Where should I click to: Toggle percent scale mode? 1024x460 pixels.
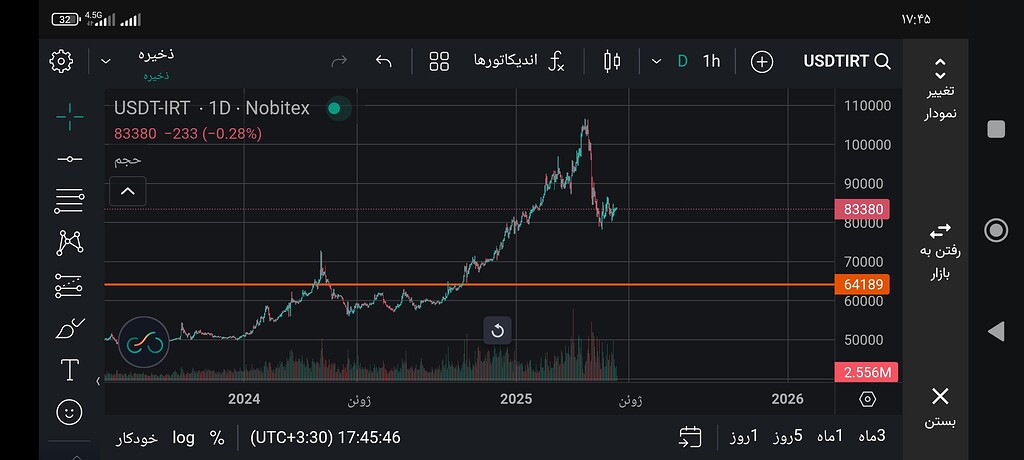[217, 438]
